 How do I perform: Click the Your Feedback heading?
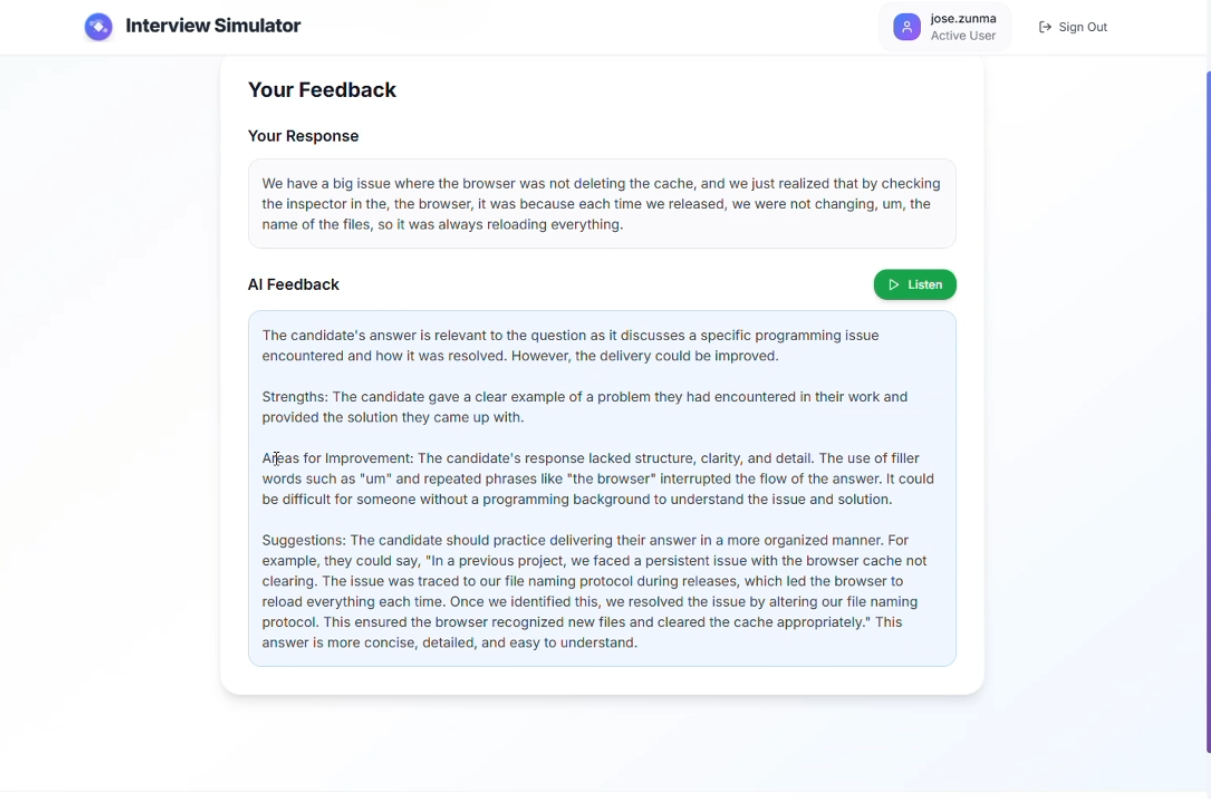click(322, 90)
